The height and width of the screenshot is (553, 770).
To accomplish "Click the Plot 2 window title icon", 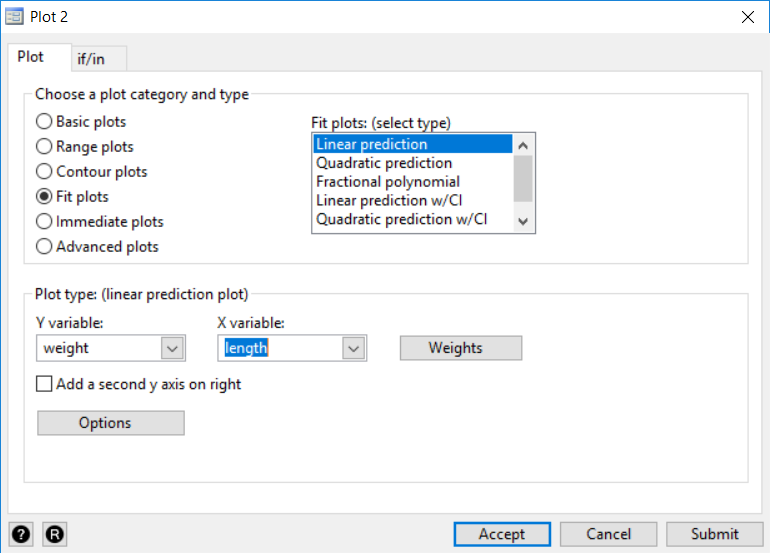I will point(15,17).
